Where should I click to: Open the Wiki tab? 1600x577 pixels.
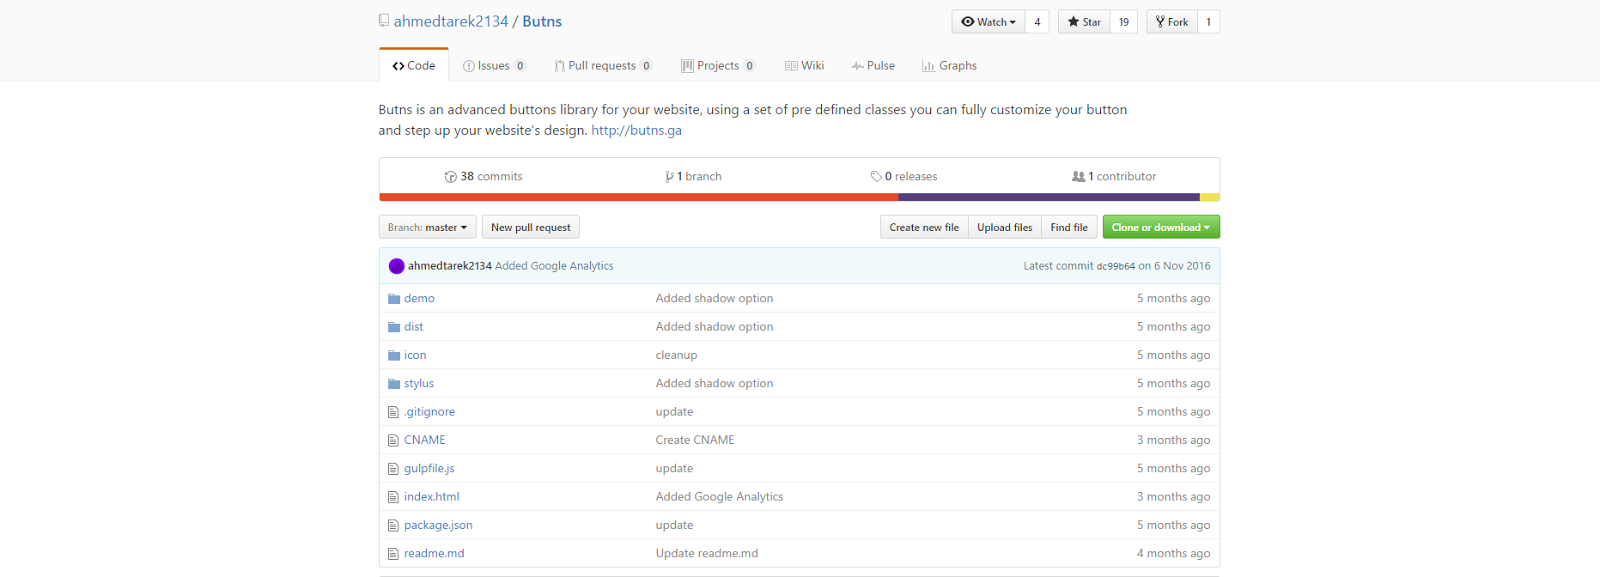(x=805, y=66)
